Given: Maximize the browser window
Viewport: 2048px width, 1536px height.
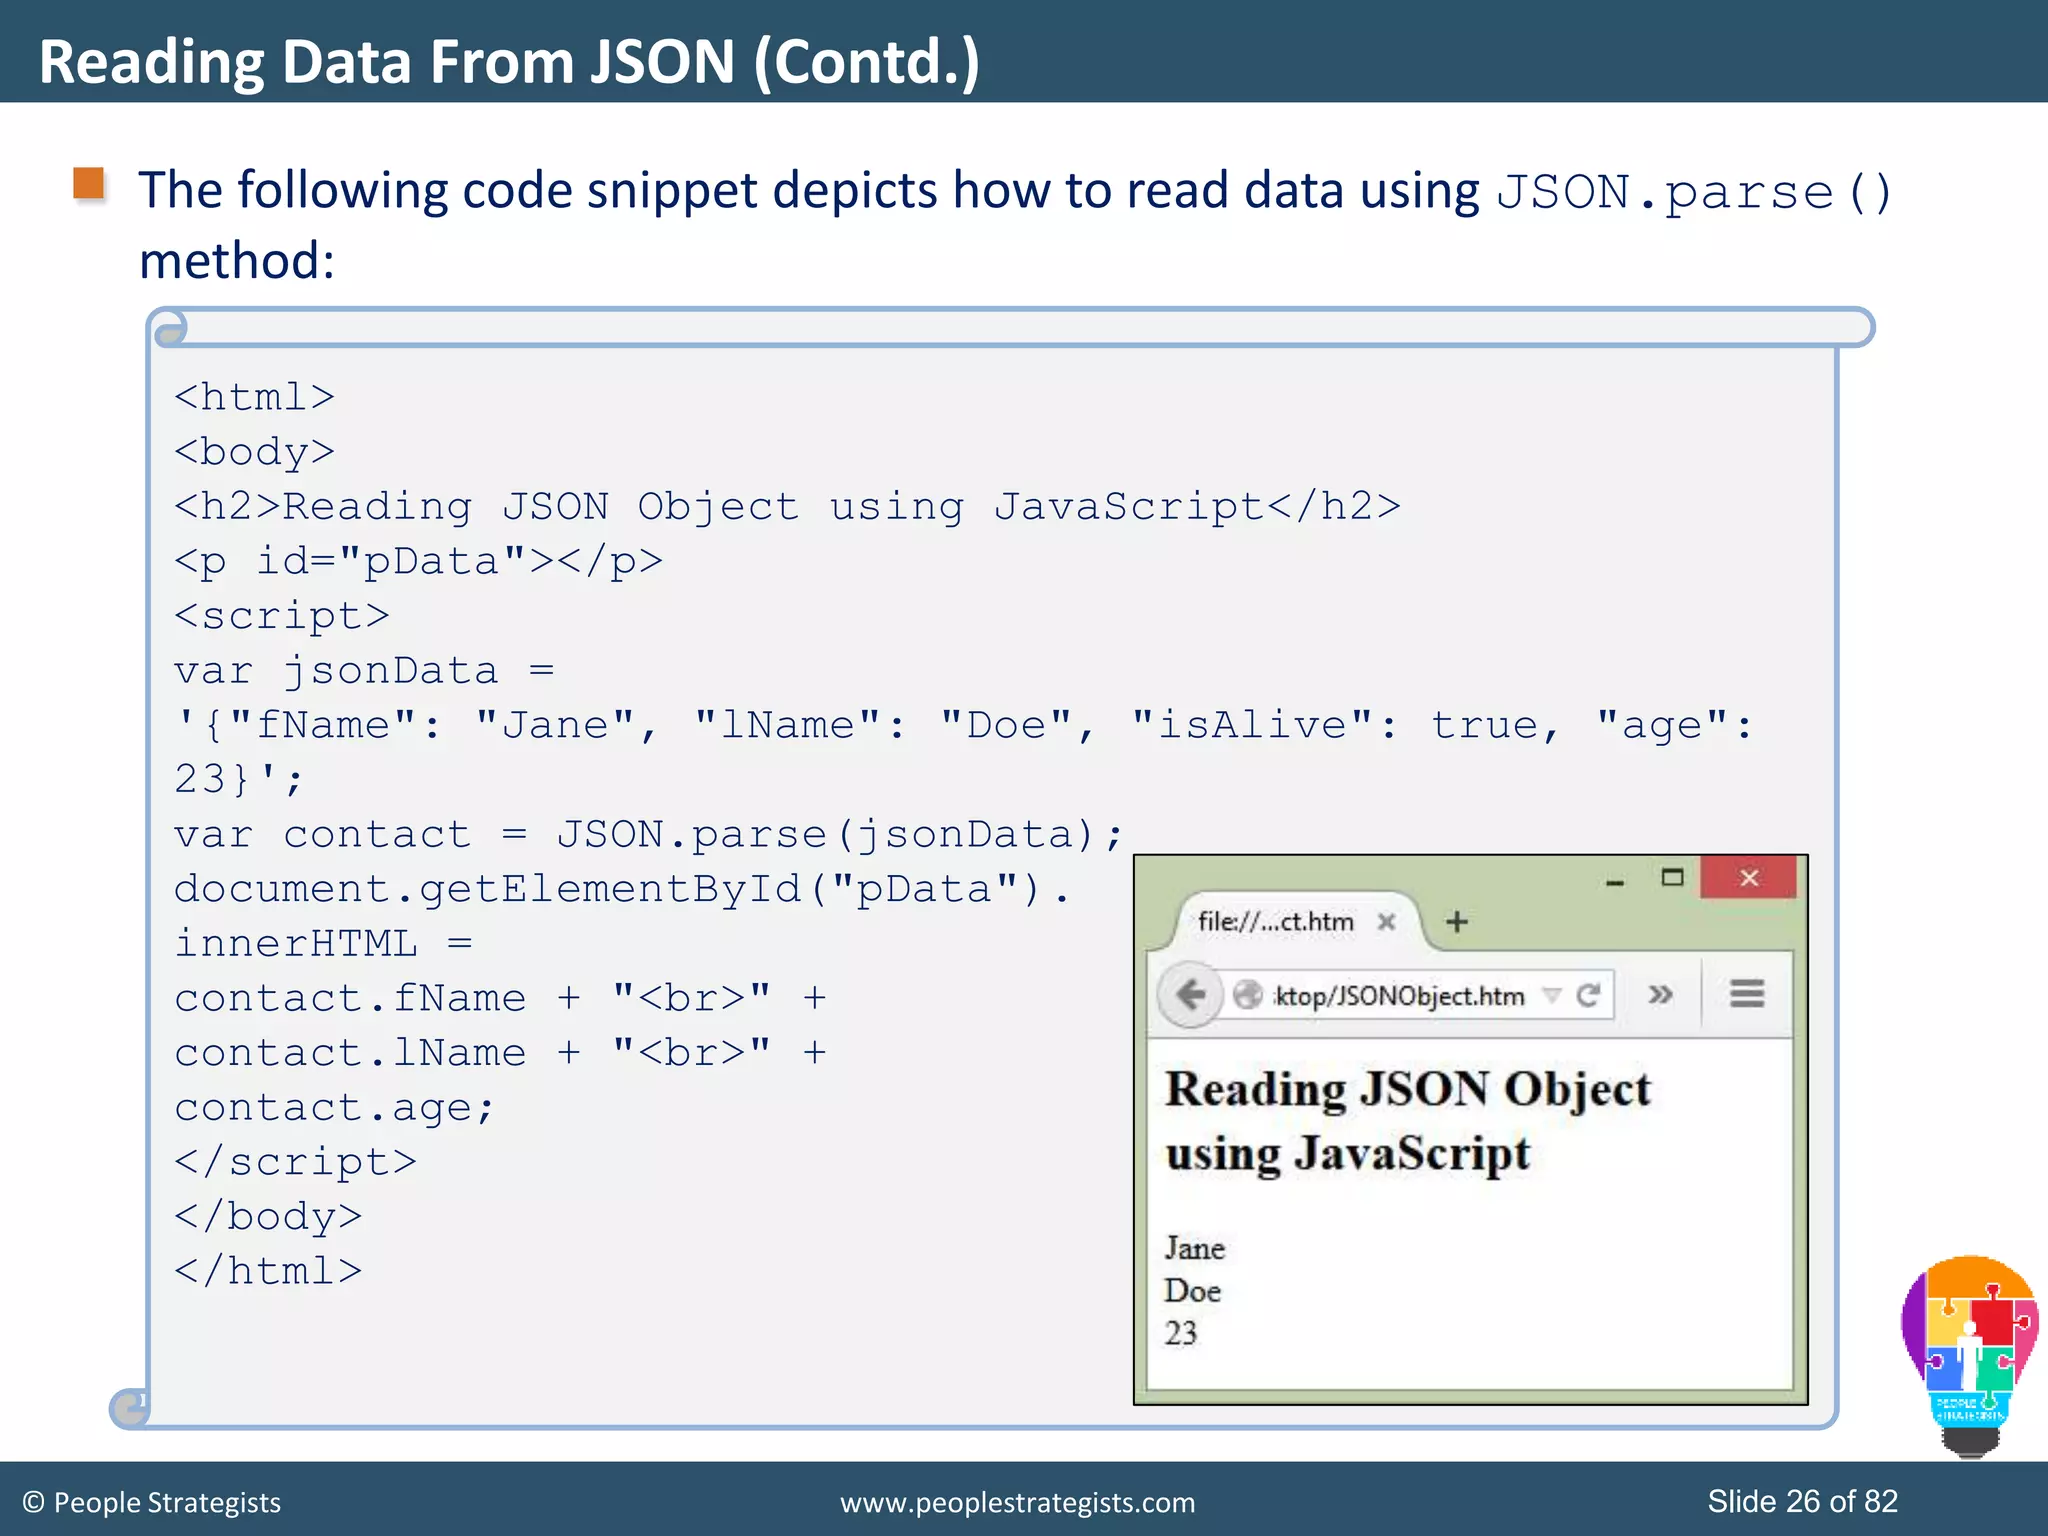Looking at the screenshot, I should click(x=1672, y=878).
